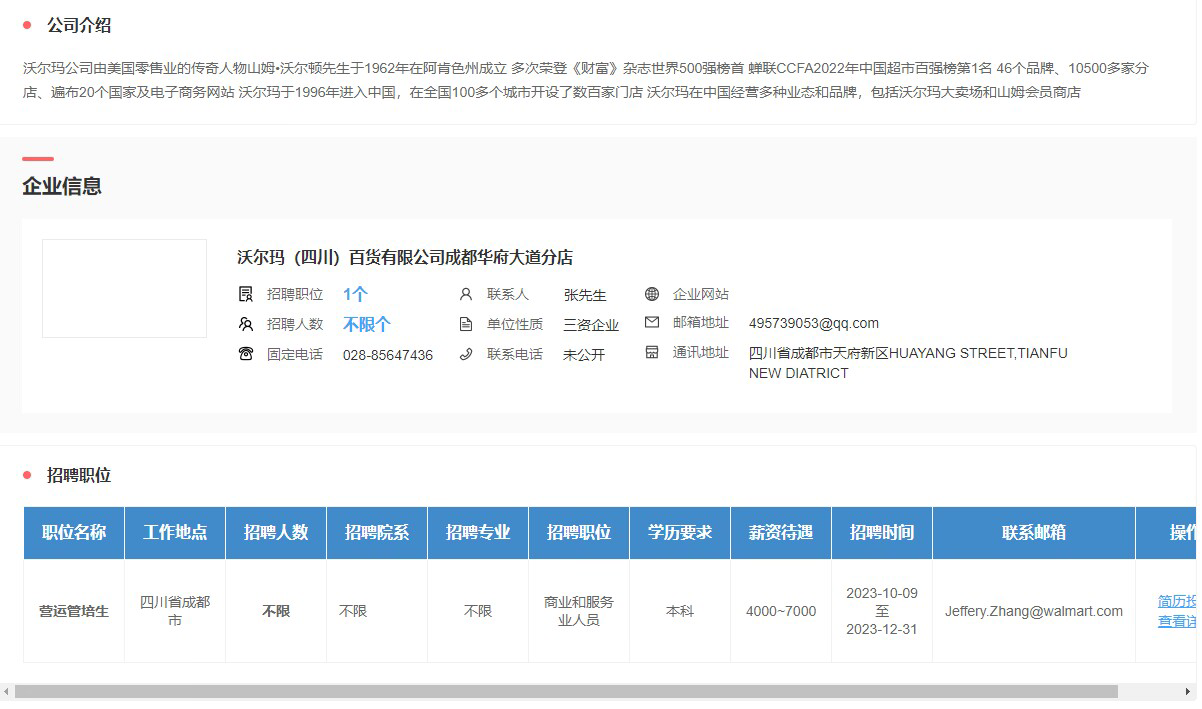Click the company introduction paragraph about 沃尔玛
Viewport: 1202px width, 709px height.
coord(586,80)
